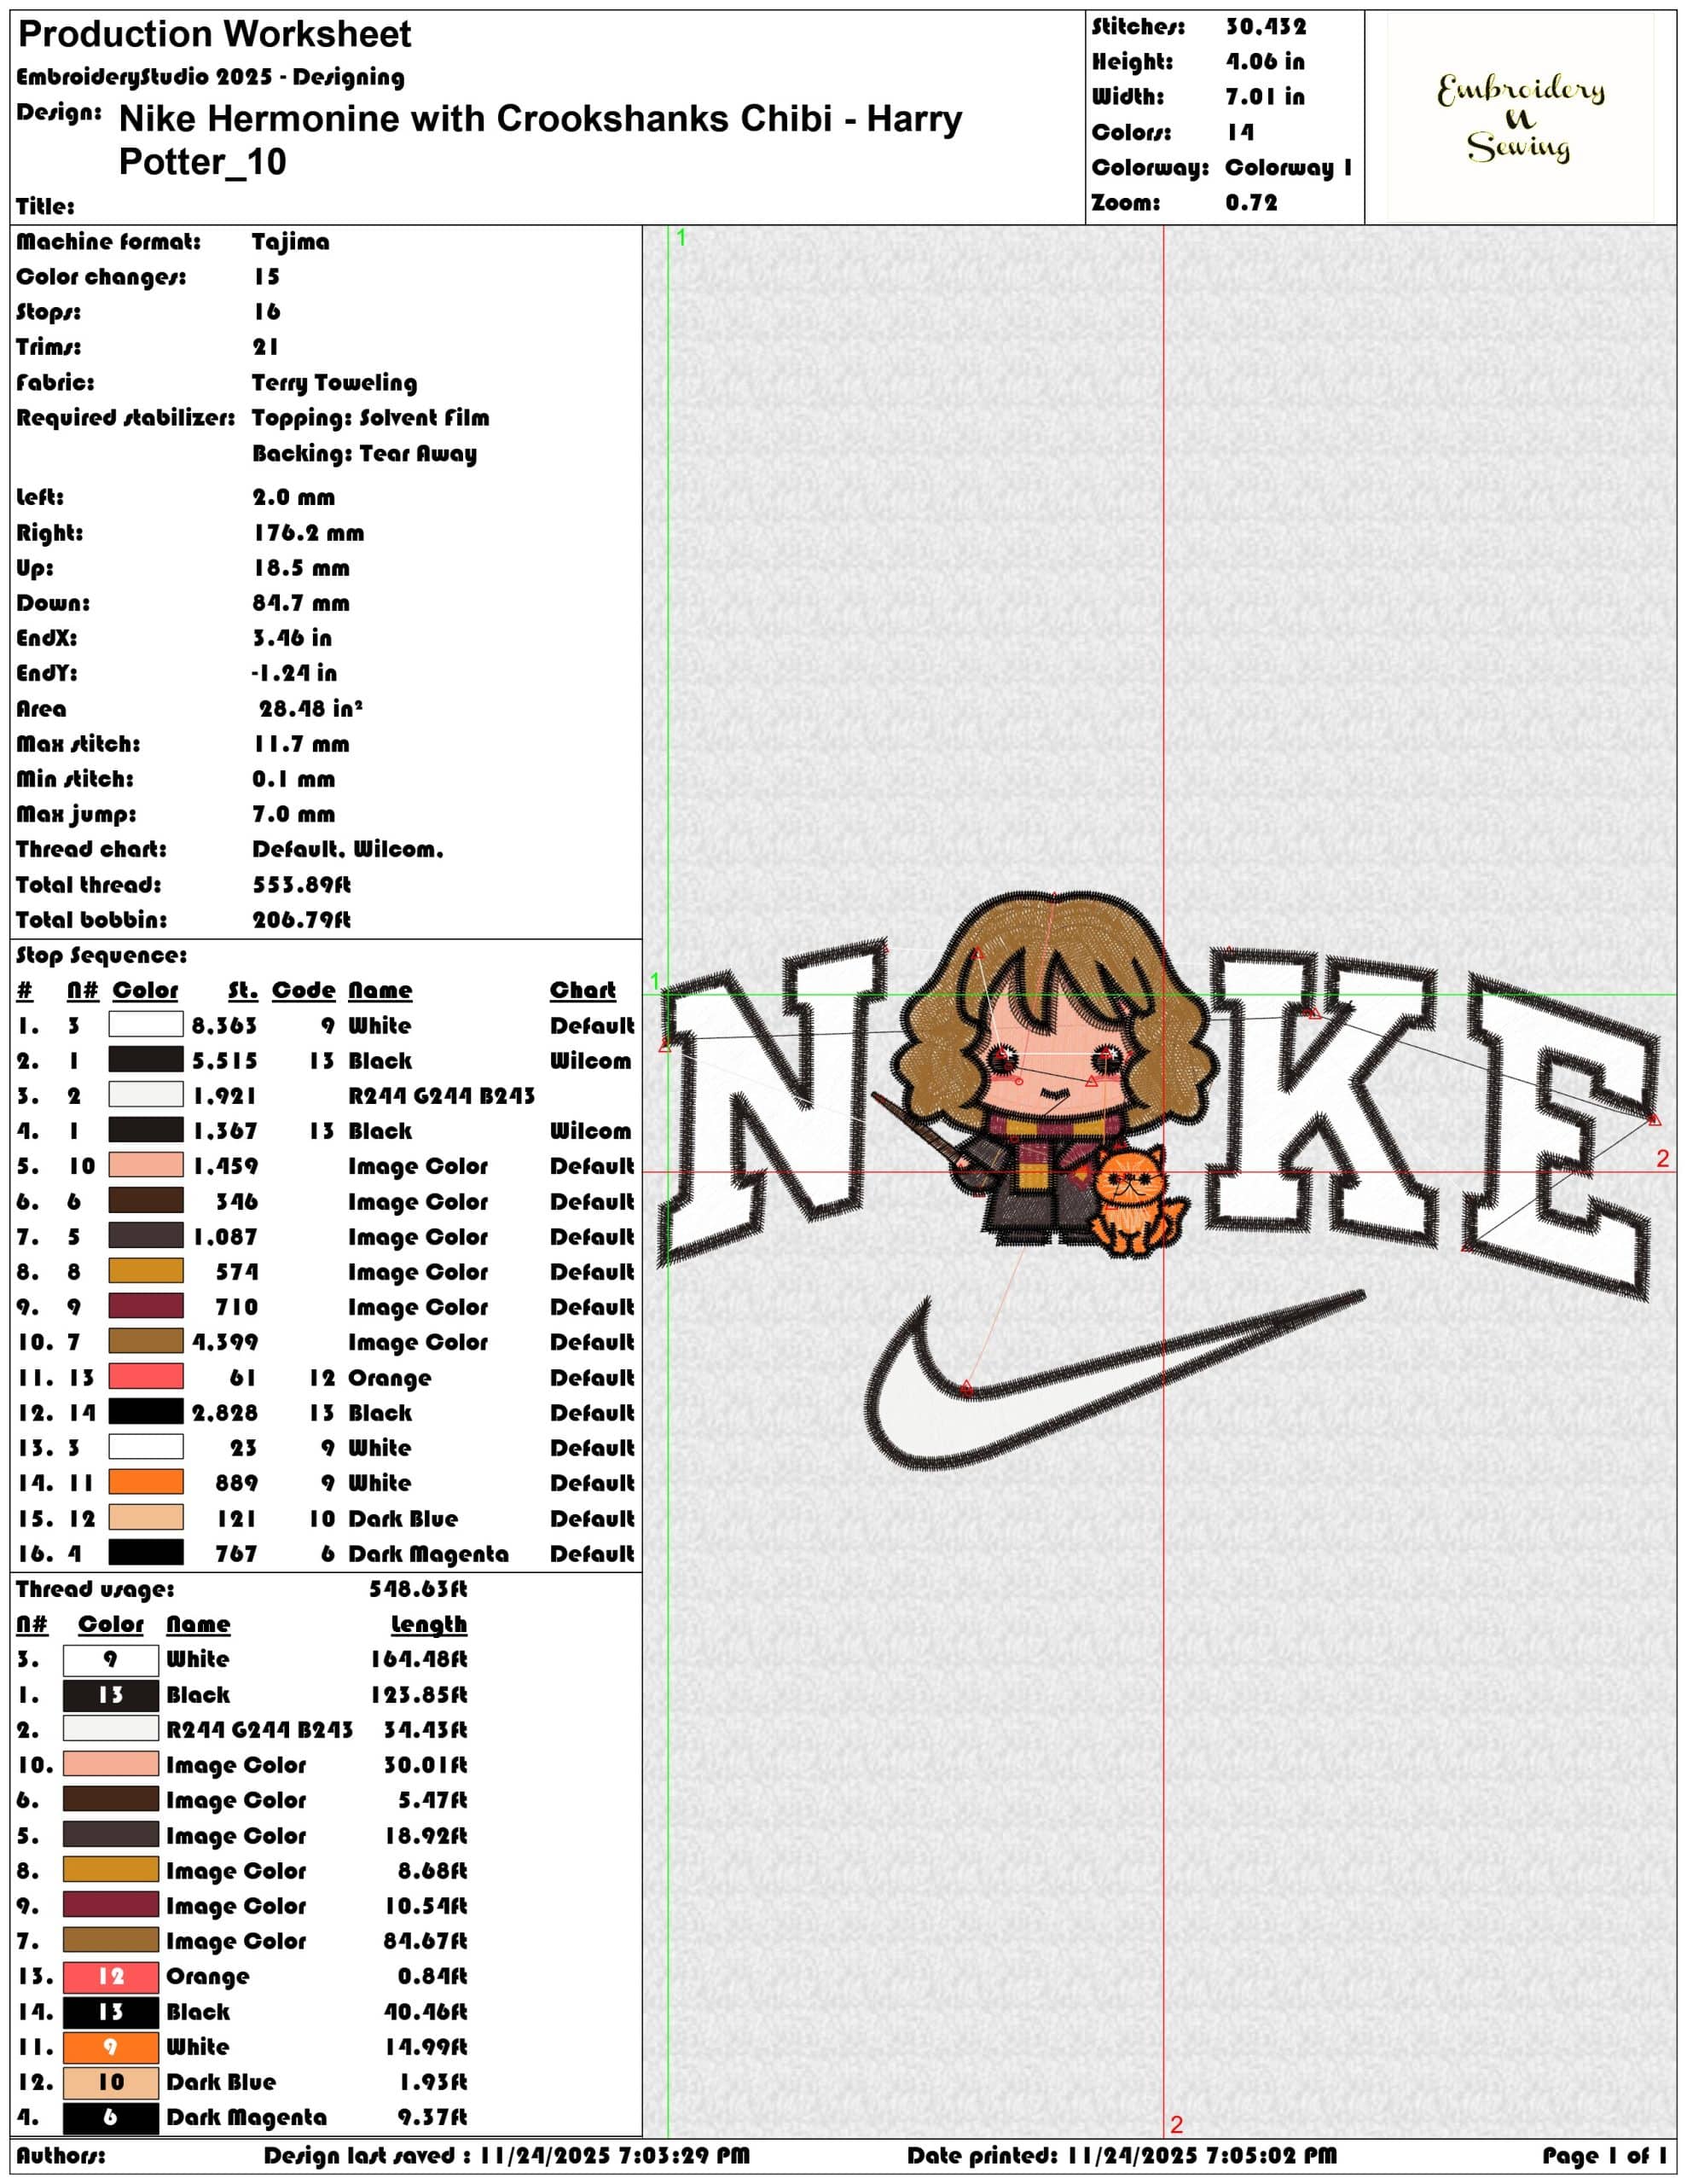The image size is (1687, 2184).
Task: Click the Backing: Tear Away text
Action: coord(364,454)
